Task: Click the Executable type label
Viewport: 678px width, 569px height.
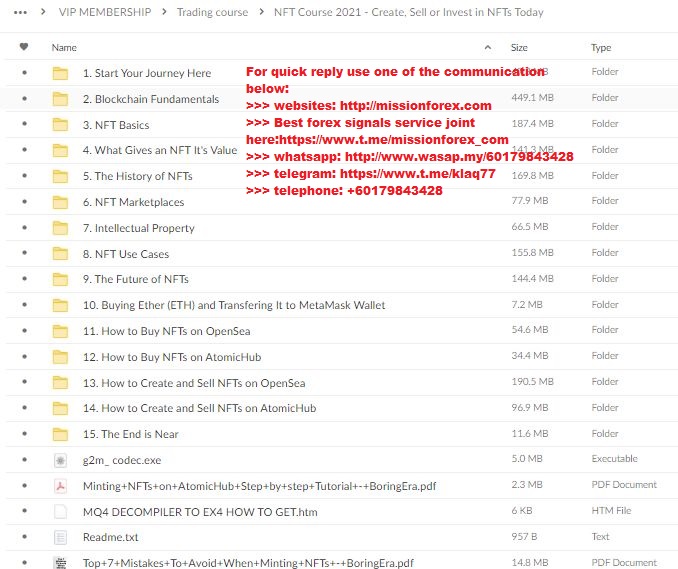Action: point(614,458)
